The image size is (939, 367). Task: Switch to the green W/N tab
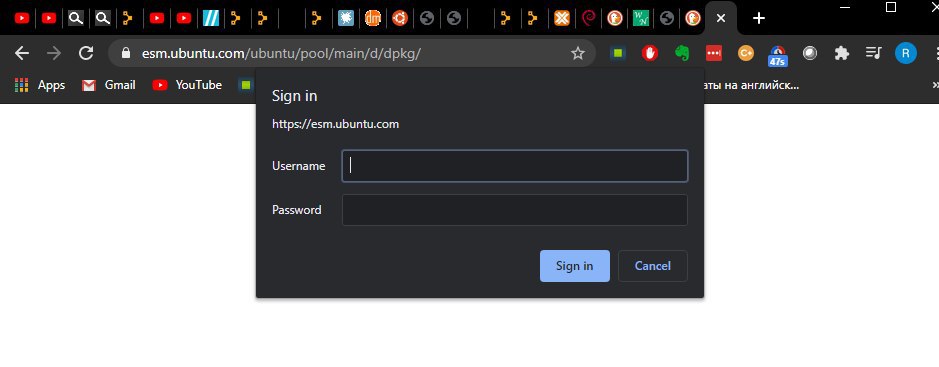point(641,19)
